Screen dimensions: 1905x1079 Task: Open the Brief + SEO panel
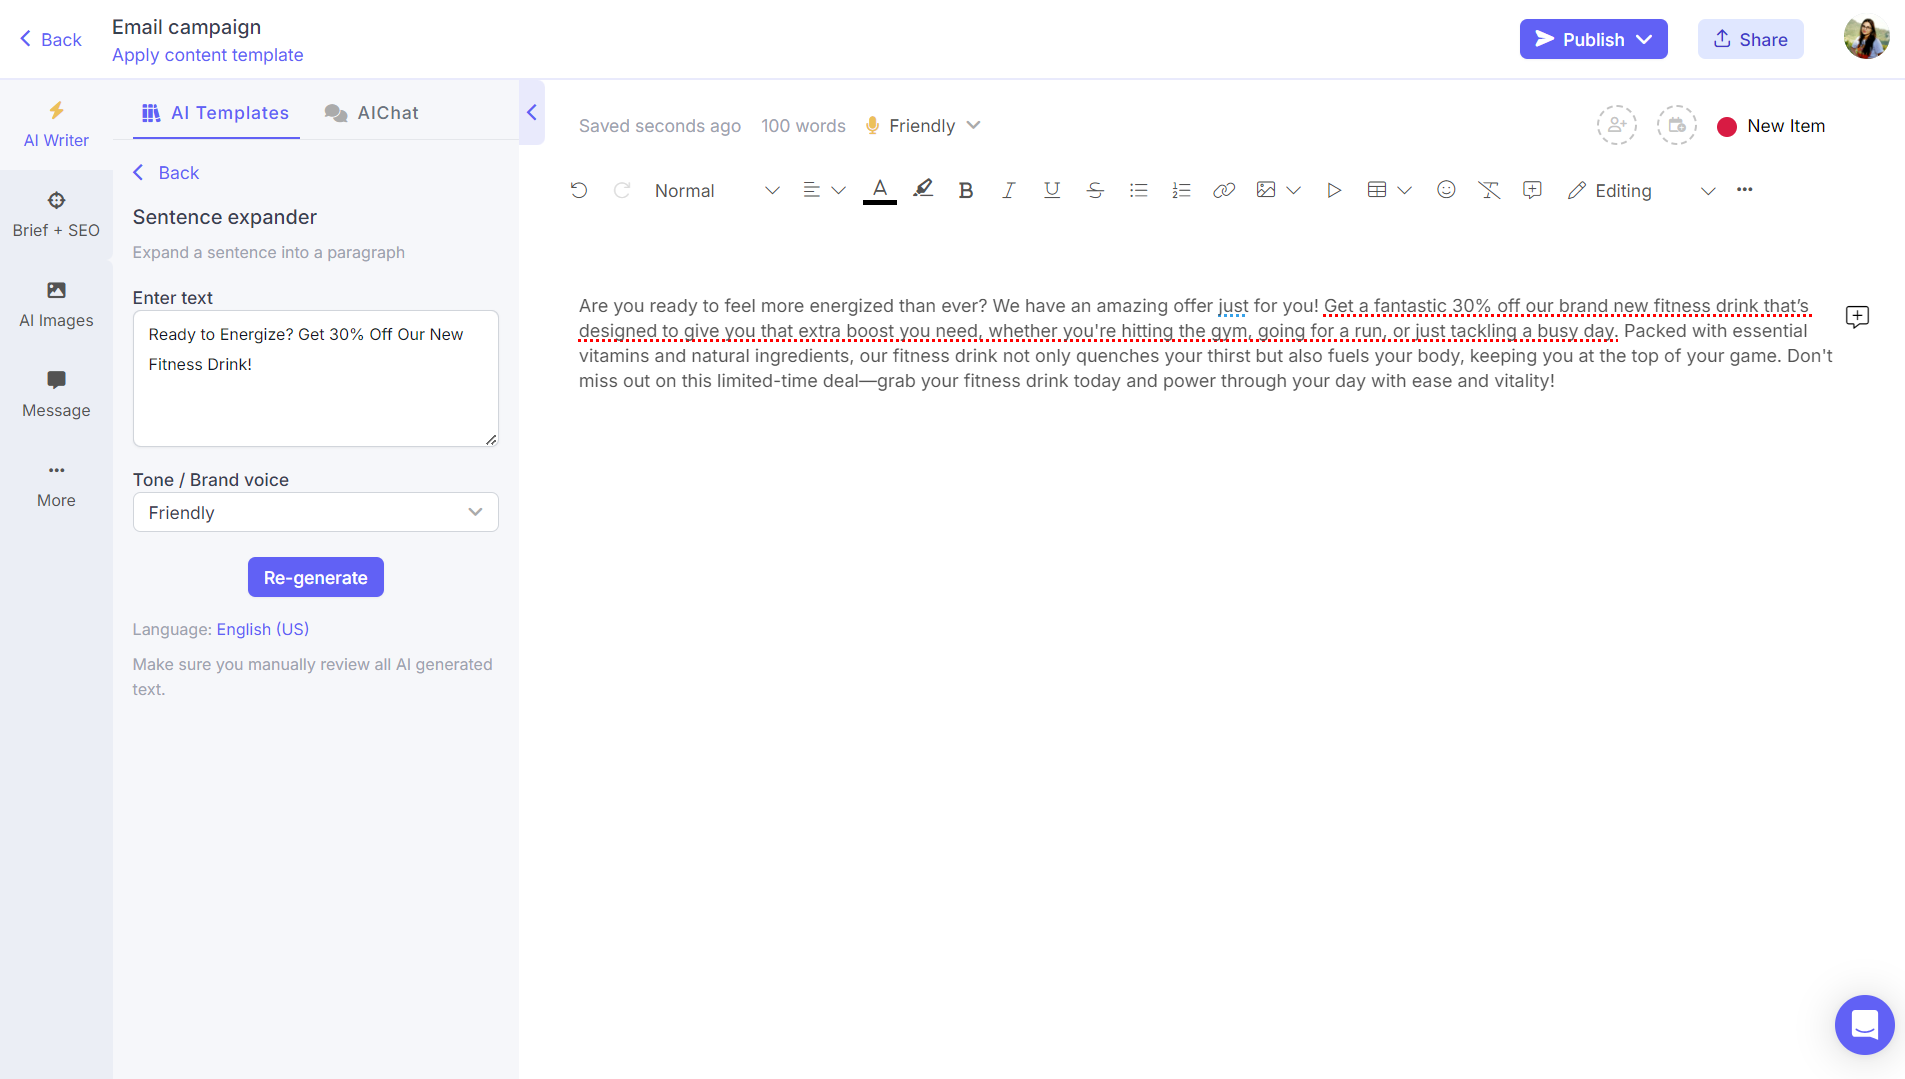56,213
